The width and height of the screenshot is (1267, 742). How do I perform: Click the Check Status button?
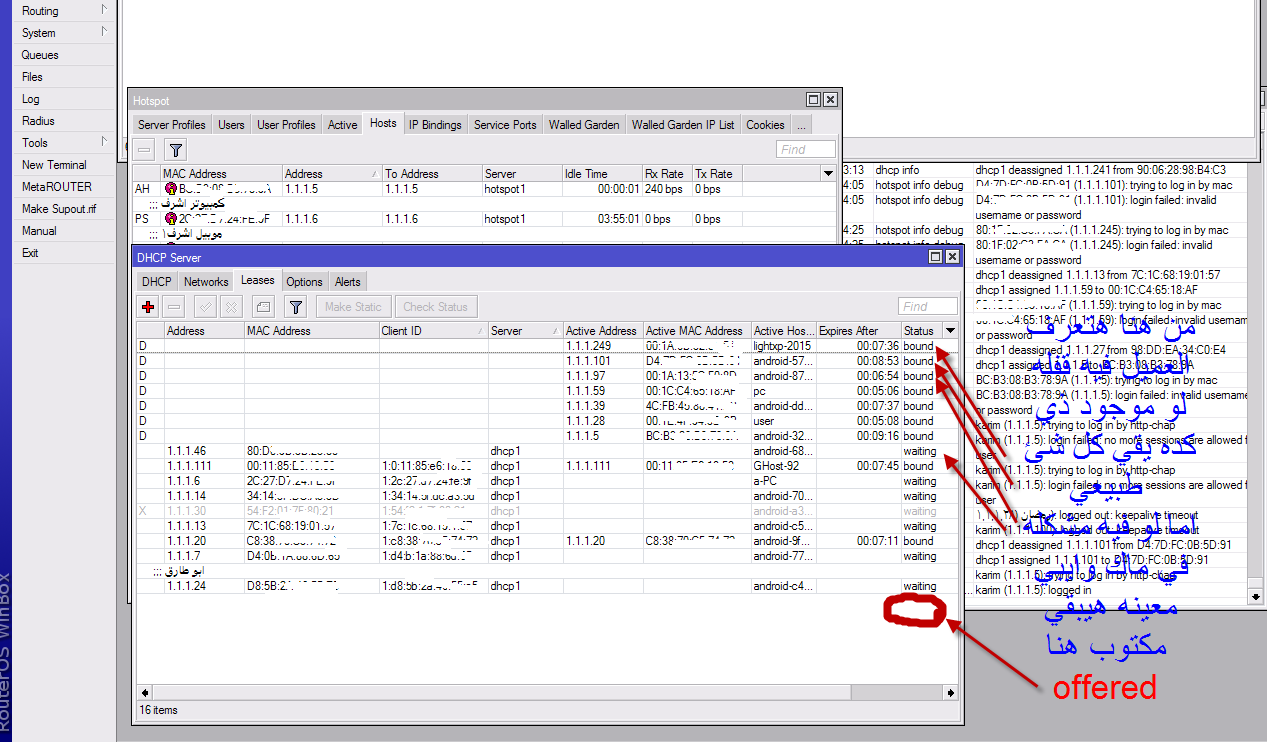435,307
